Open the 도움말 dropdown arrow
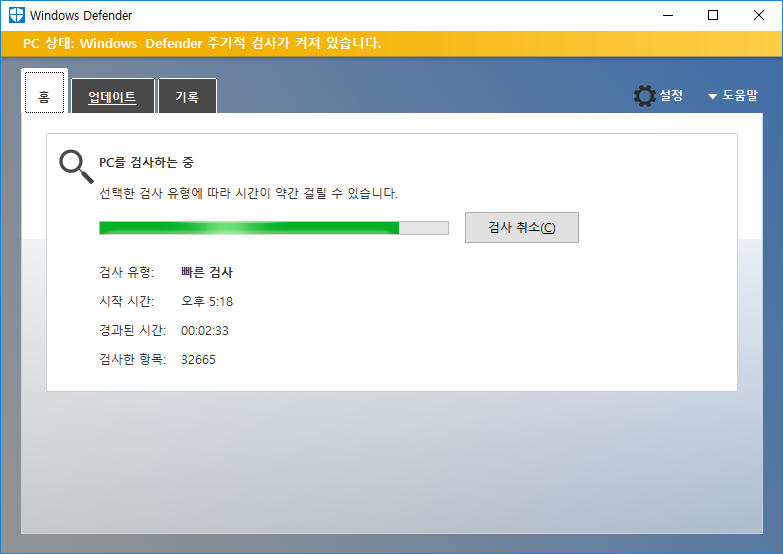 (713, 96)
